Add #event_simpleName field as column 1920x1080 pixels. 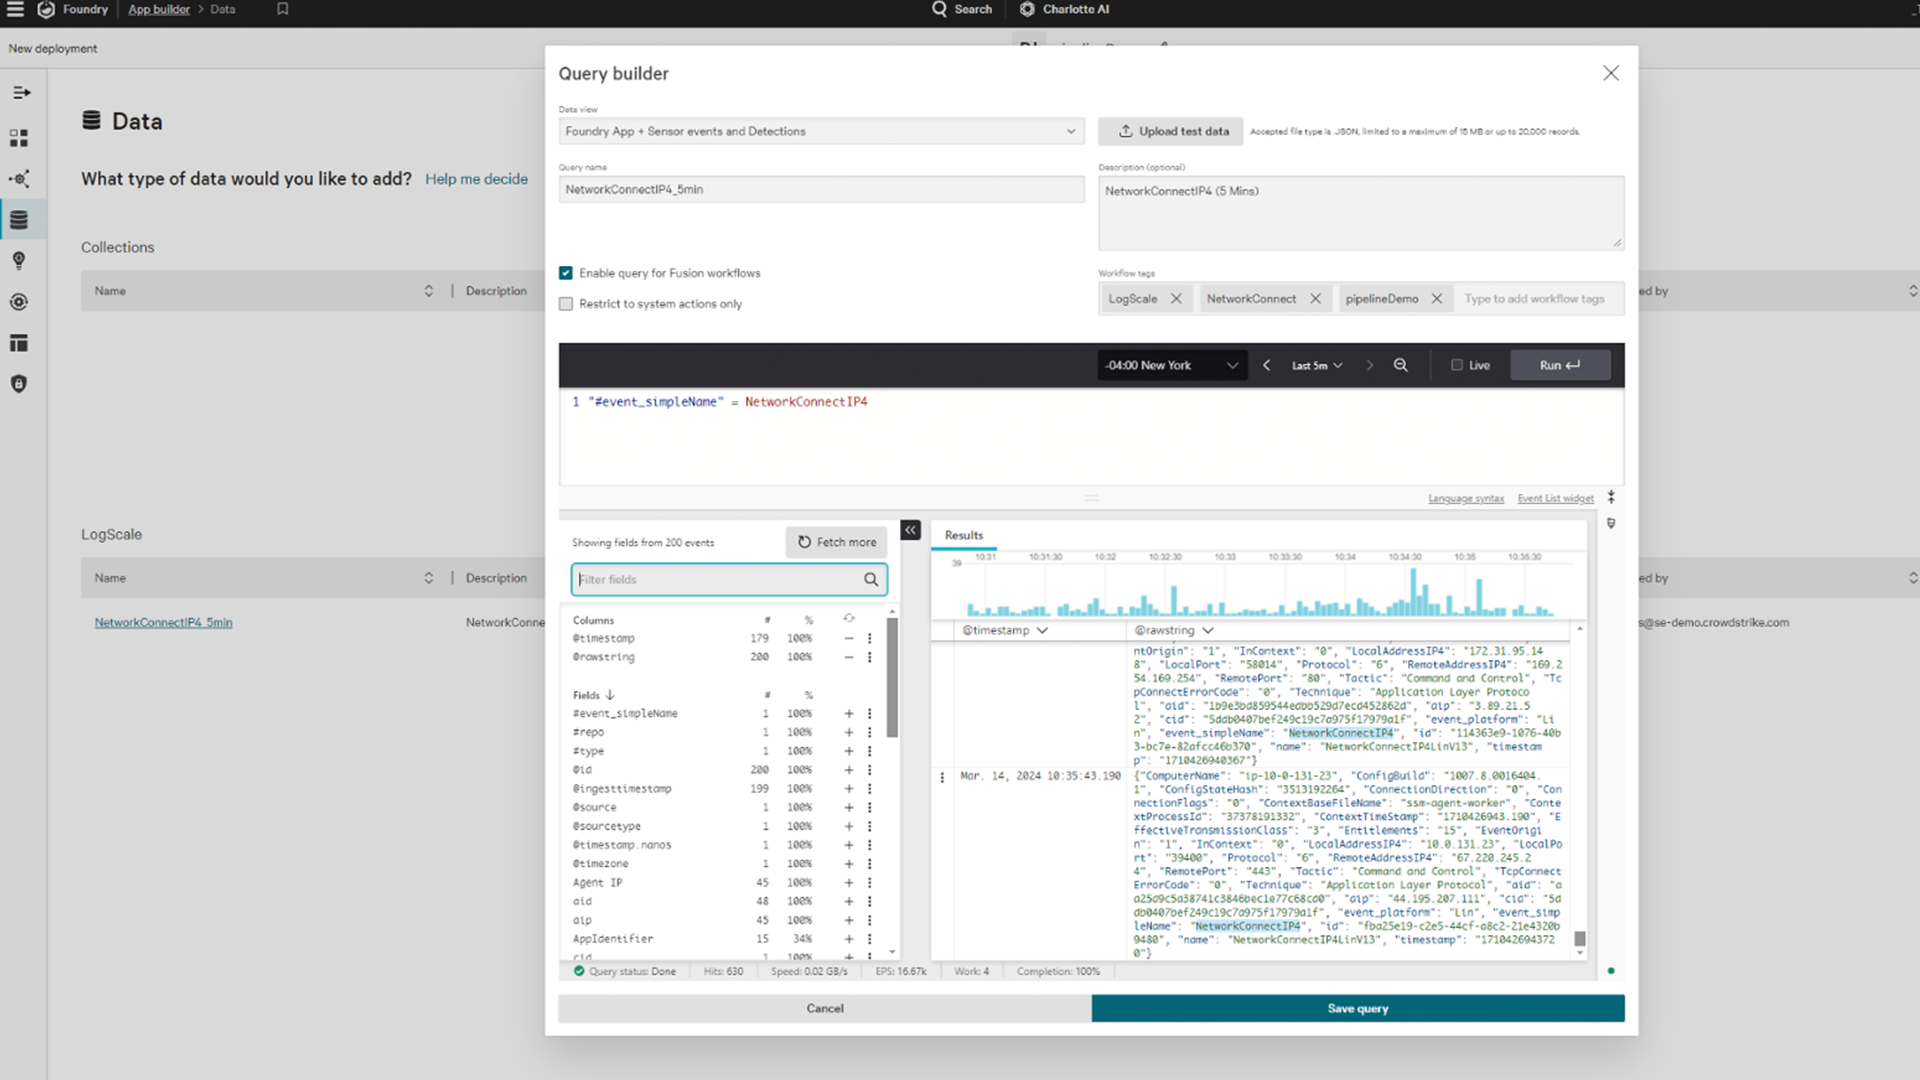click(x=848, y=714)
